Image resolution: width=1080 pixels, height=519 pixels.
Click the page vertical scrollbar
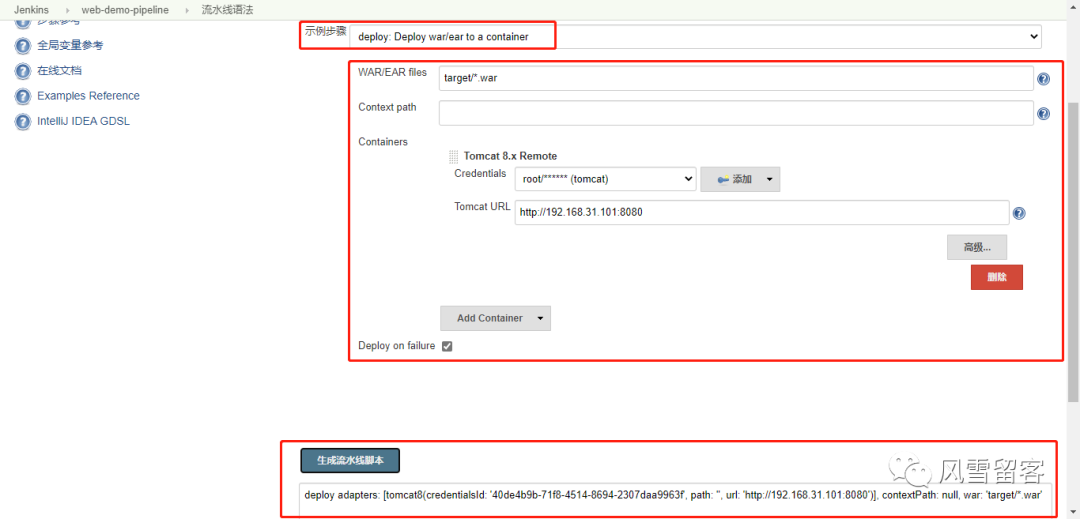click(1073, 252)
